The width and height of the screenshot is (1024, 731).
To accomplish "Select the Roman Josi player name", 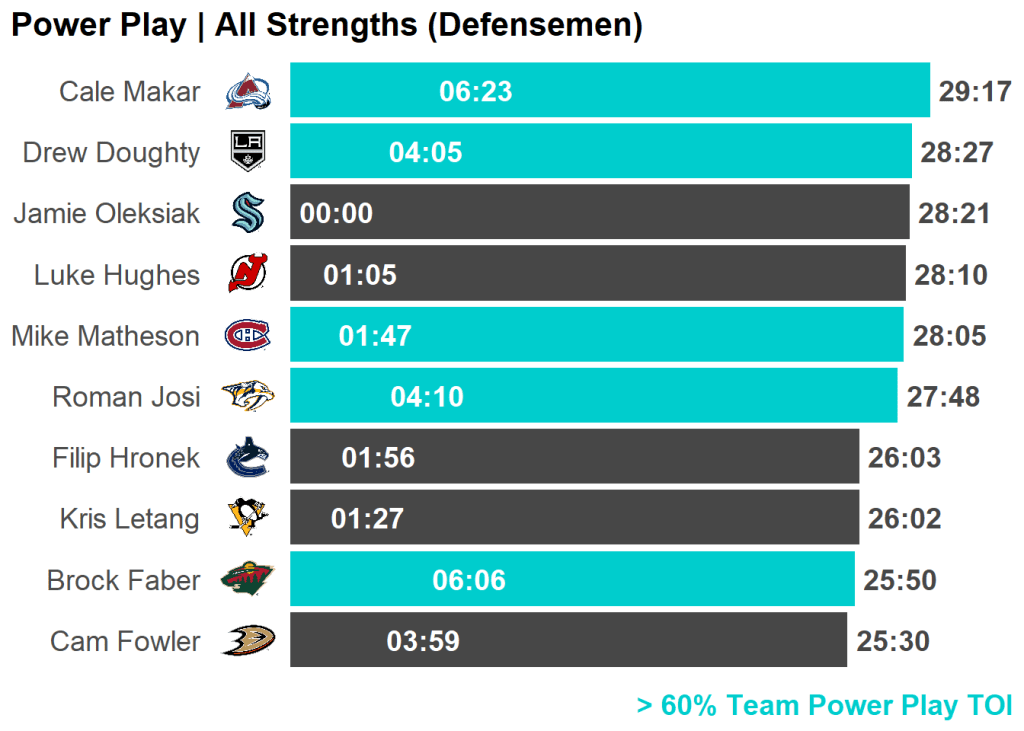I will (x=126, y=397).
